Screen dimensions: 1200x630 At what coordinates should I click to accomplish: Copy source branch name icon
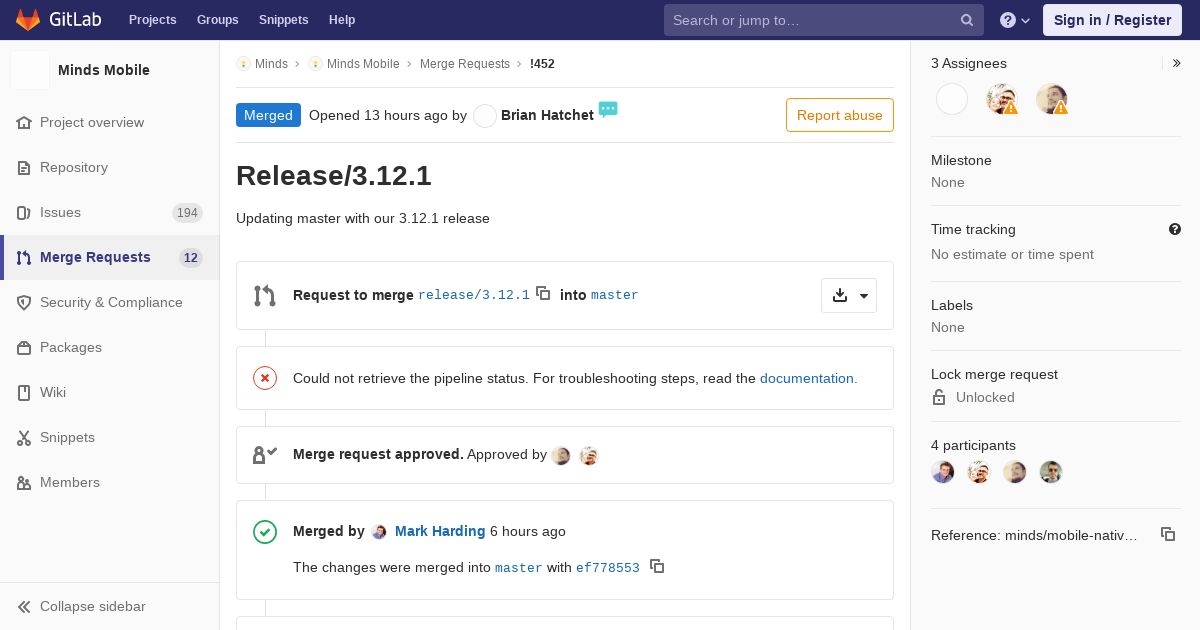point(543,293)
